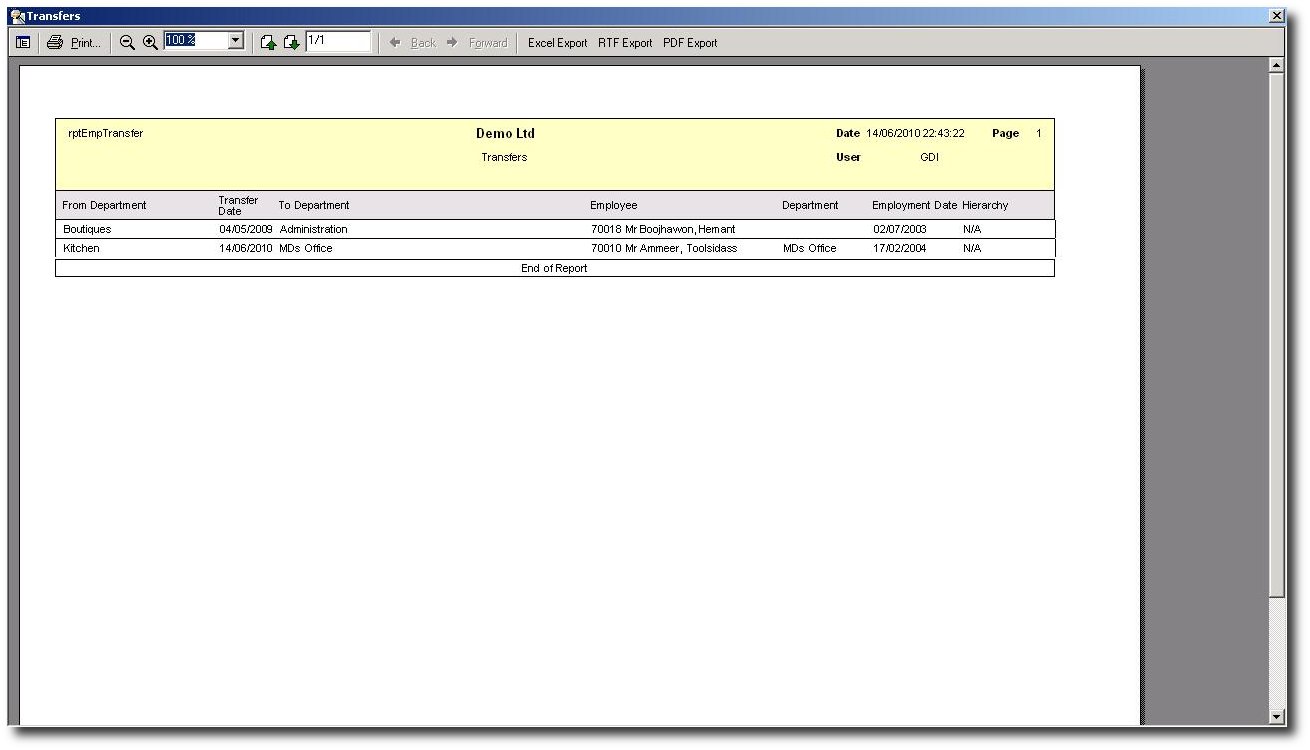Click the Back arrow icon
1310x750 pixels.
[395, 42]
